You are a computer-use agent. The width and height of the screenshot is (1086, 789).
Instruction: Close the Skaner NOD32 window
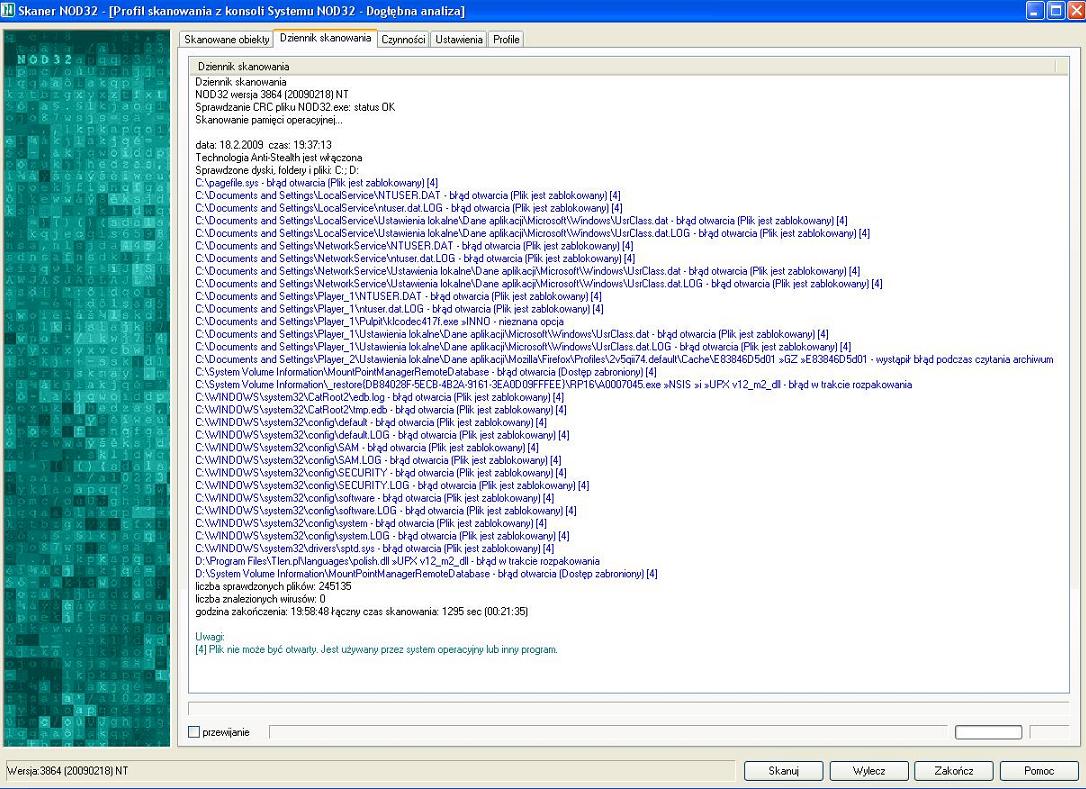(x=1076, y=10)
